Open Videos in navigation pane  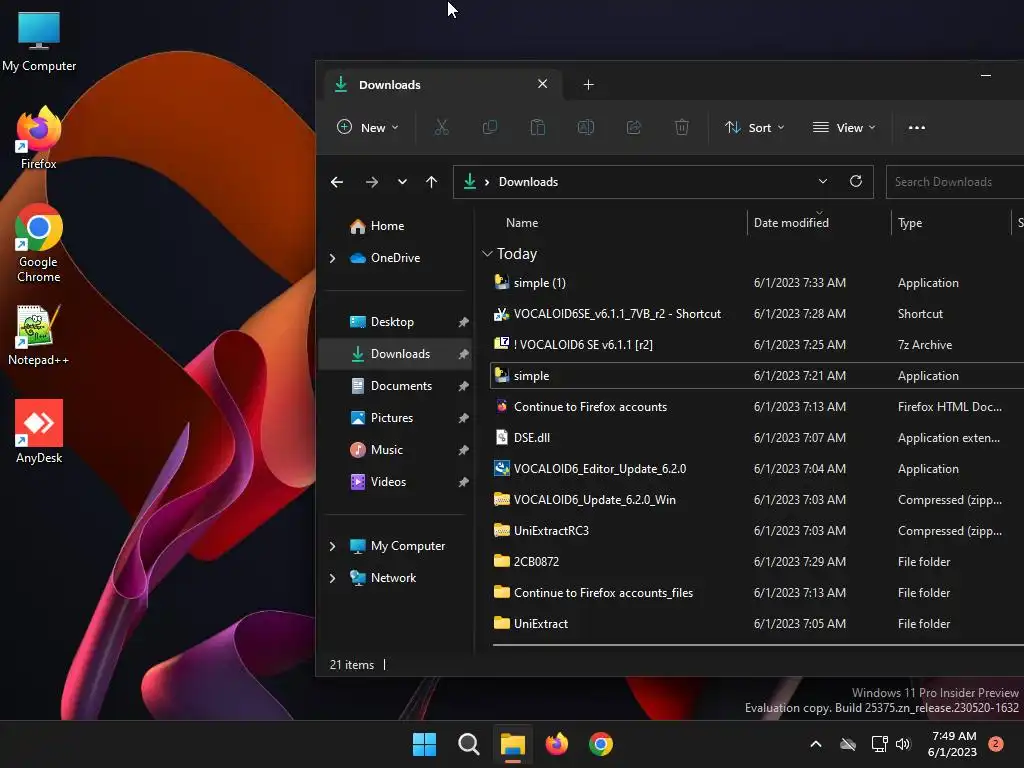pyautogui.click(x=388, y=482)
